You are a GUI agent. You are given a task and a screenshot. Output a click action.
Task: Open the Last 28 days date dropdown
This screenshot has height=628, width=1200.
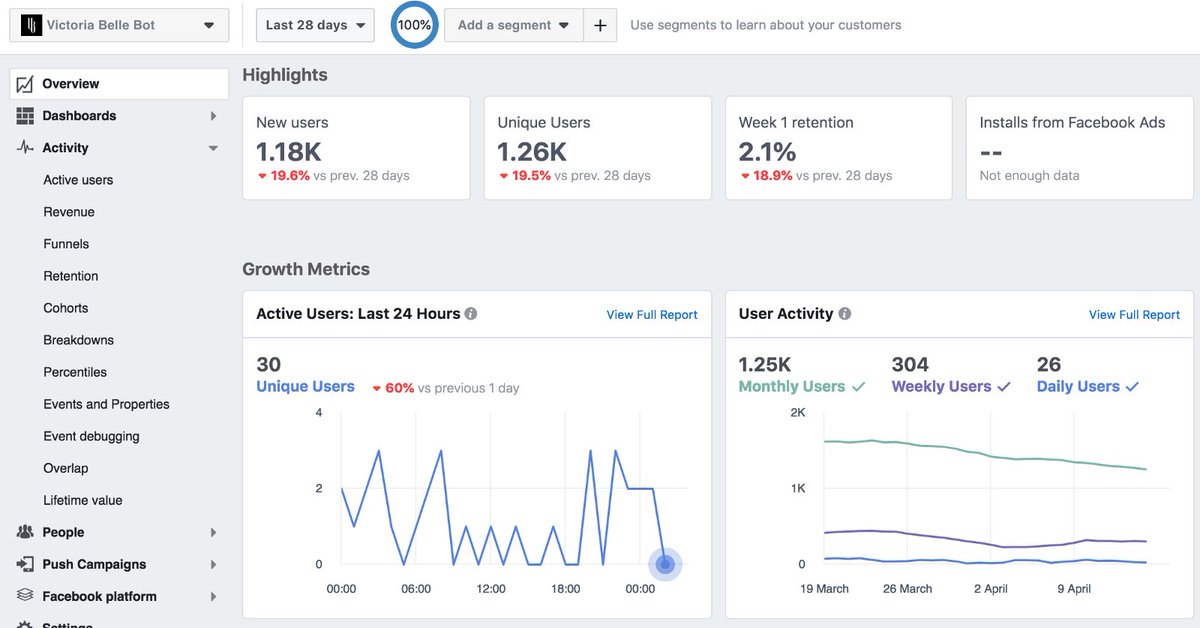click(x=314, y=24)
